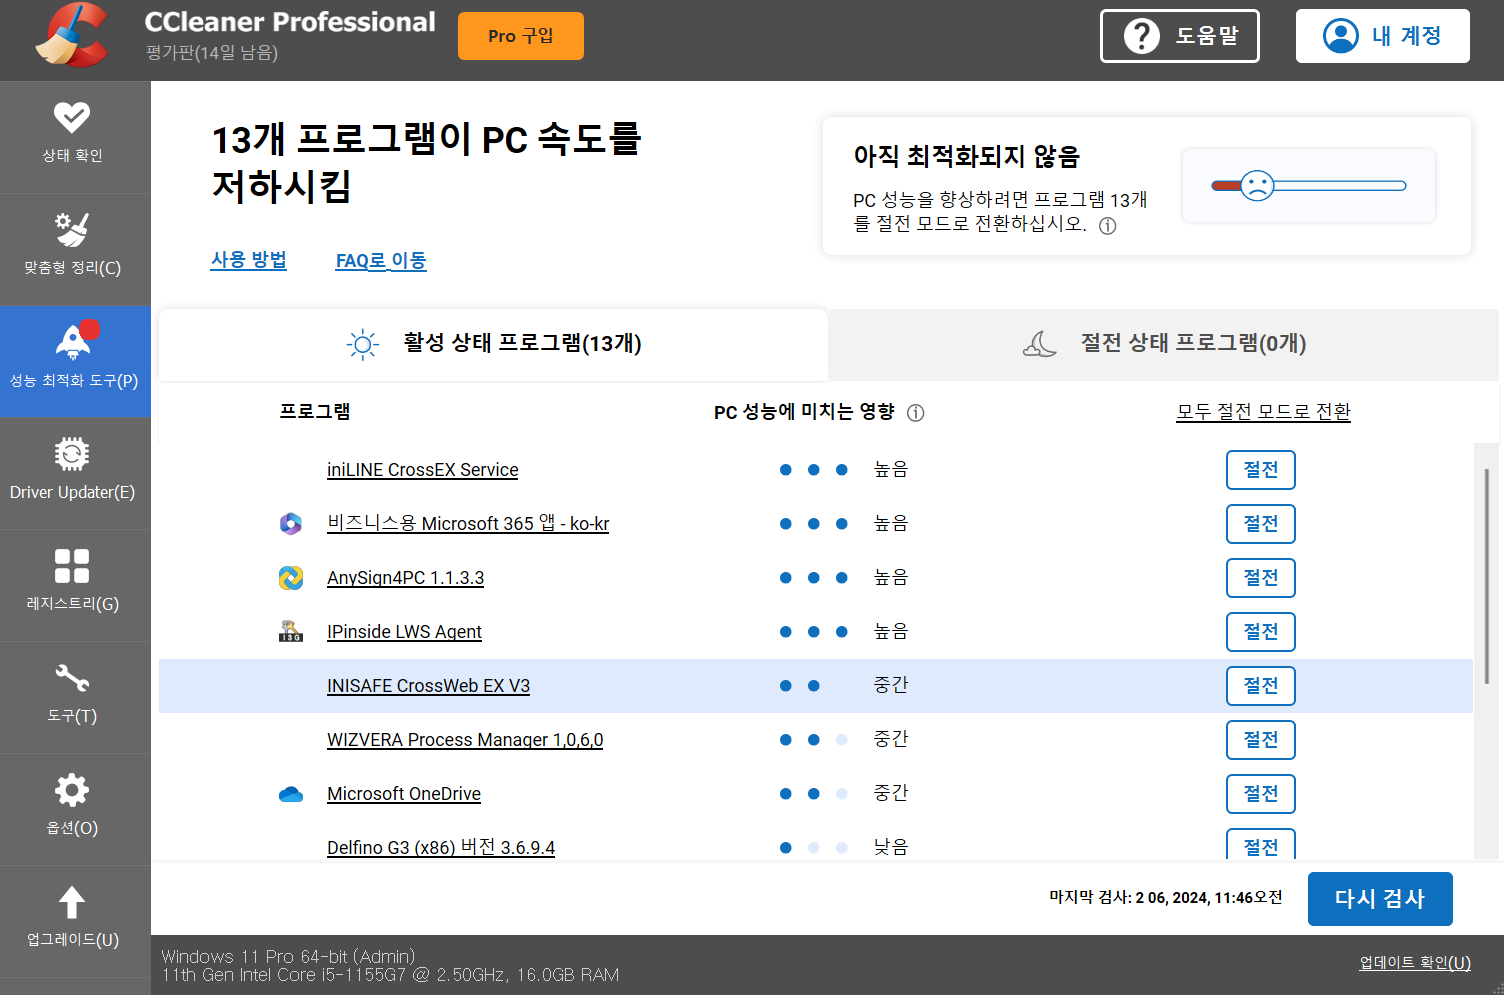Viewport: 1504px width, 995px height.
Task: Open WIZVERA Process Manager 1,0,6,0 link
Action: click(465, 740)
